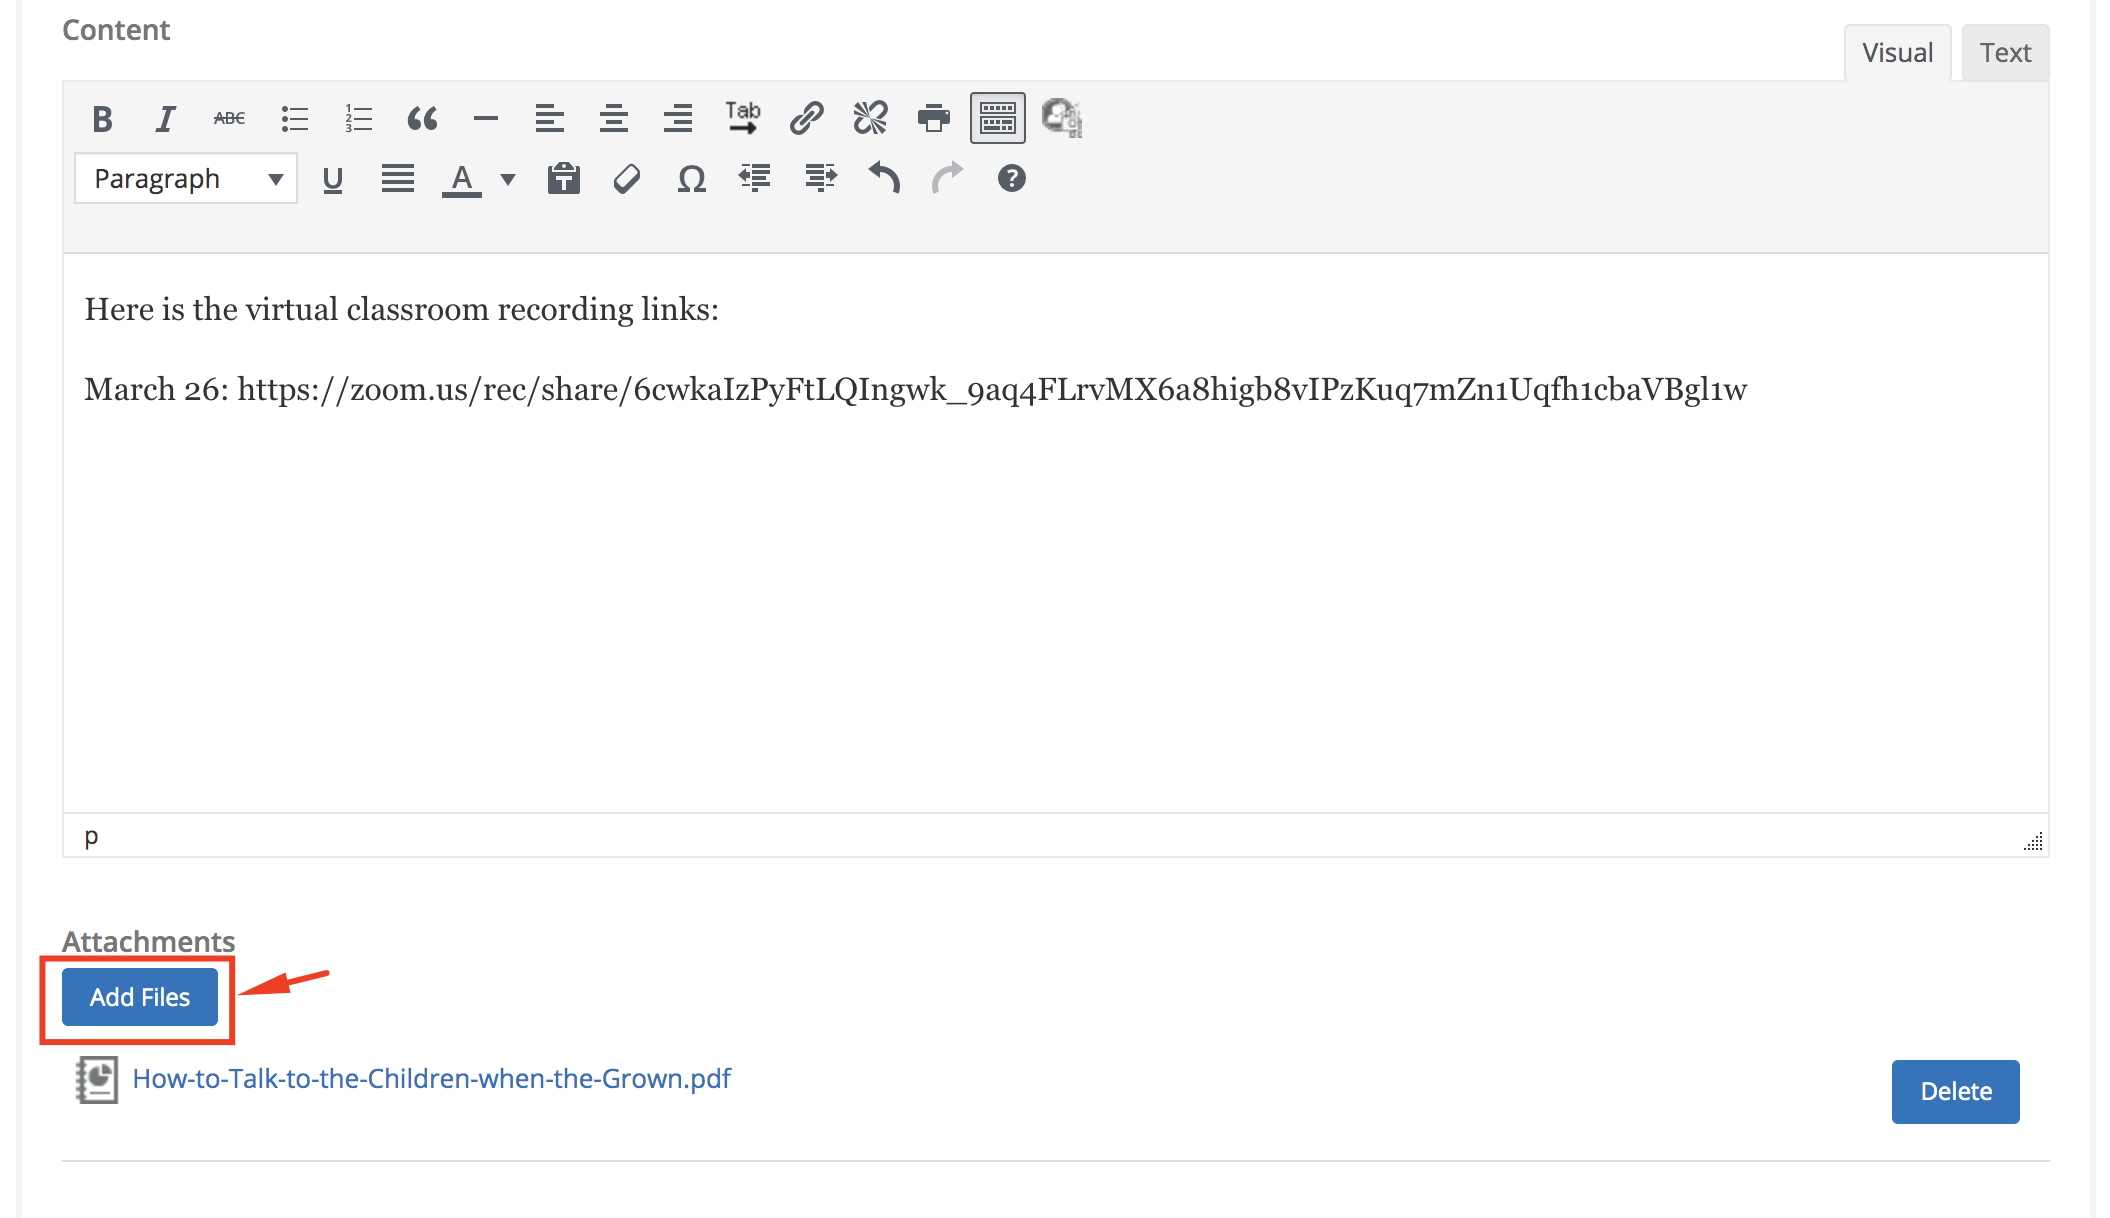Click the remove link icon
Screen dimensions: 2110x1218
coord(870,119)
